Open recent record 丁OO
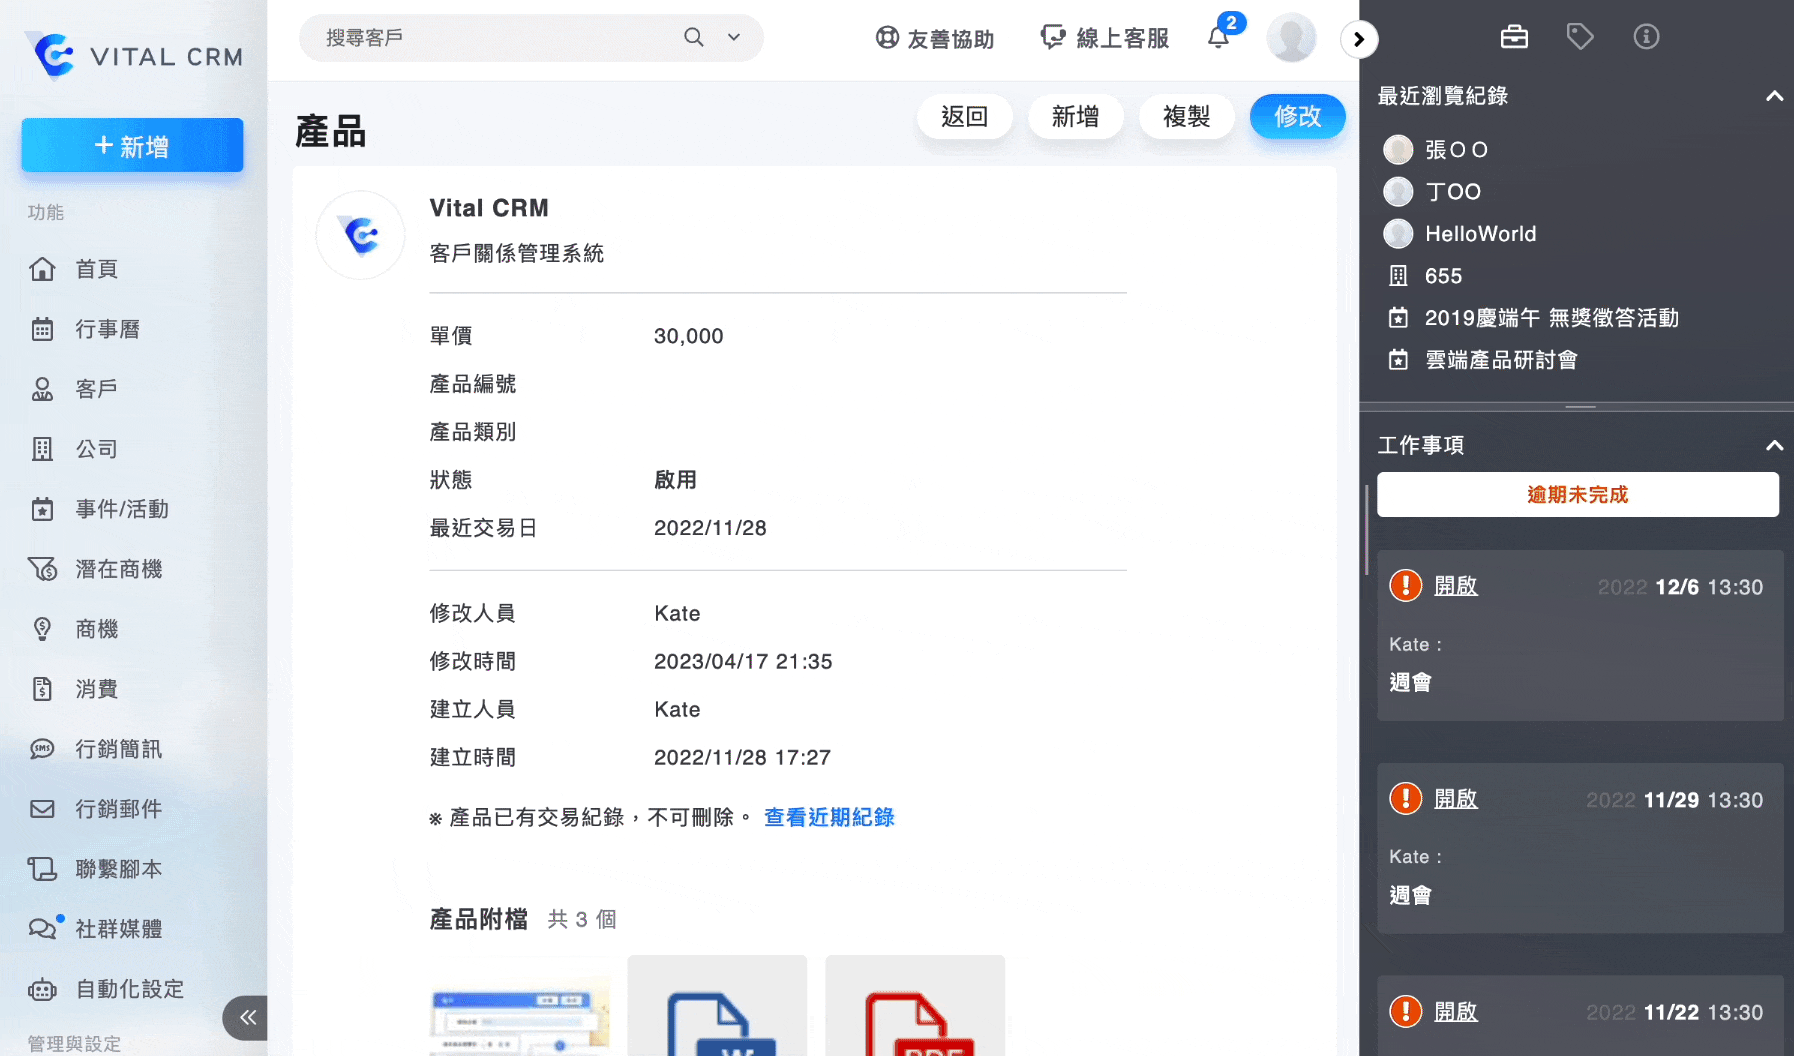The image size is (1794, 1056). coord(1453,191)
